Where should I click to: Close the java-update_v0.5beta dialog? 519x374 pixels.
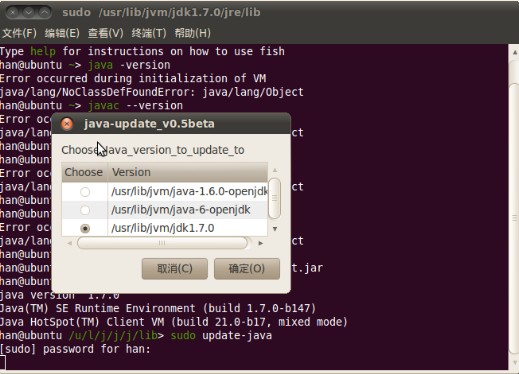(67, 124)
